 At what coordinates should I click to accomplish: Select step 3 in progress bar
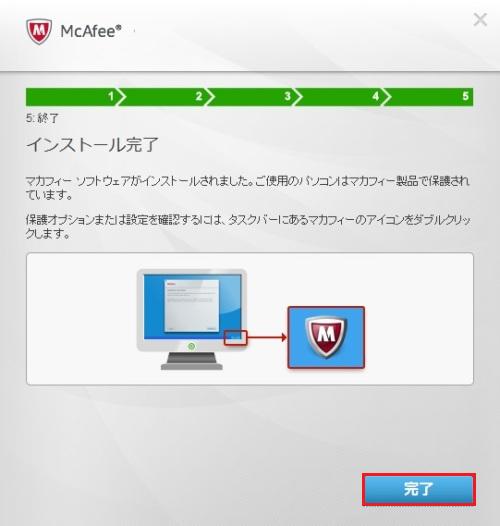pyautogui.click(x=254, y=97)
